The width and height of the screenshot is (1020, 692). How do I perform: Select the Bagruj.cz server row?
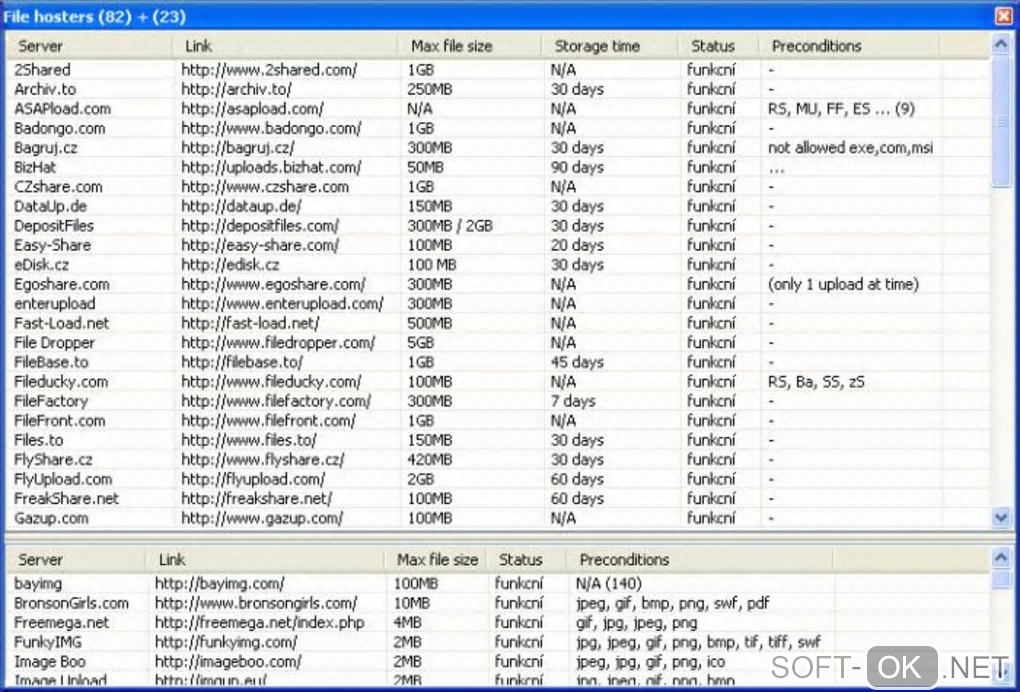tap(499, 148)
